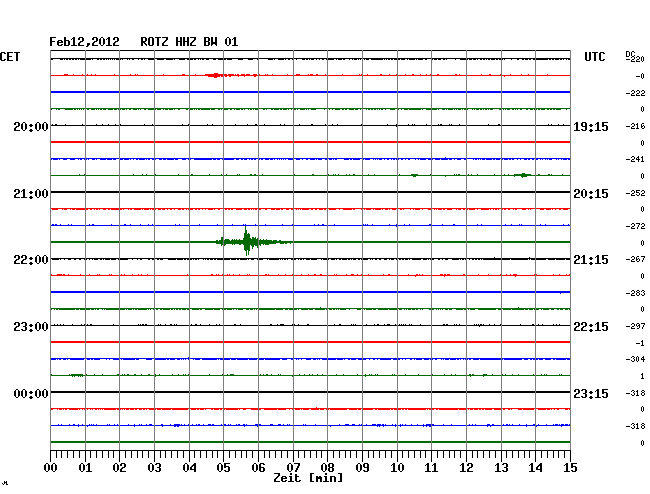Click the DC offset value -222
The height and width of the screenshot is (494, 650).
pyautogui.click(x=635, y=93)
